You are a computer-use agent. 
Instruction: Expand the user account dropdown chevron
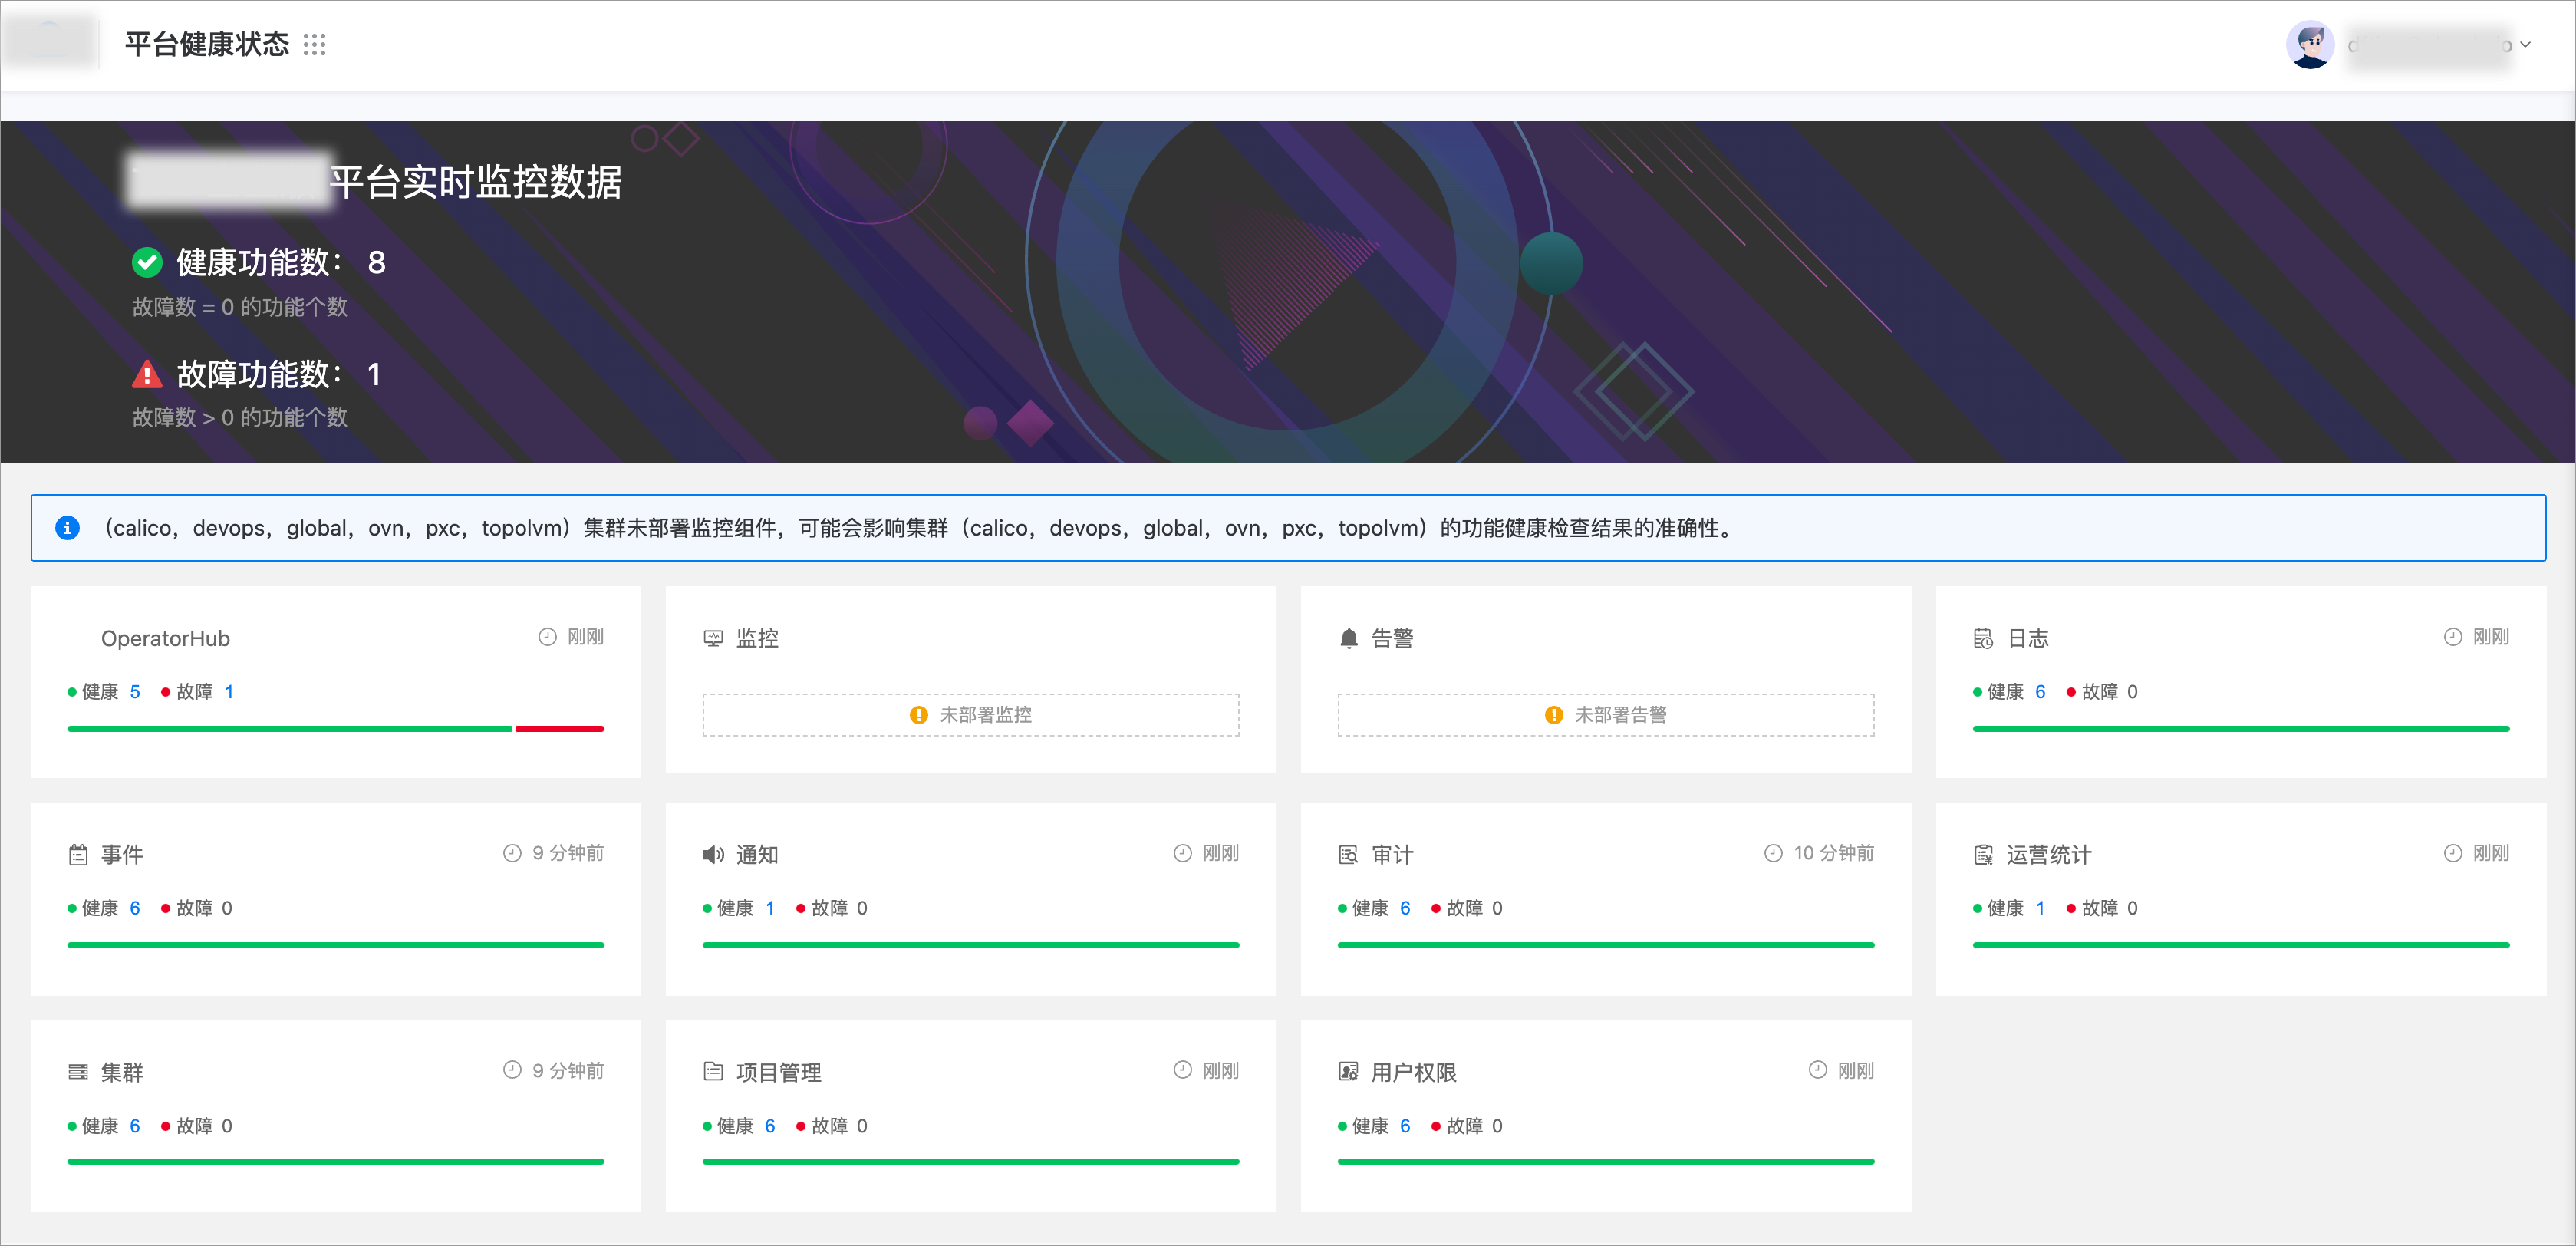click(x=2525, y=44)
